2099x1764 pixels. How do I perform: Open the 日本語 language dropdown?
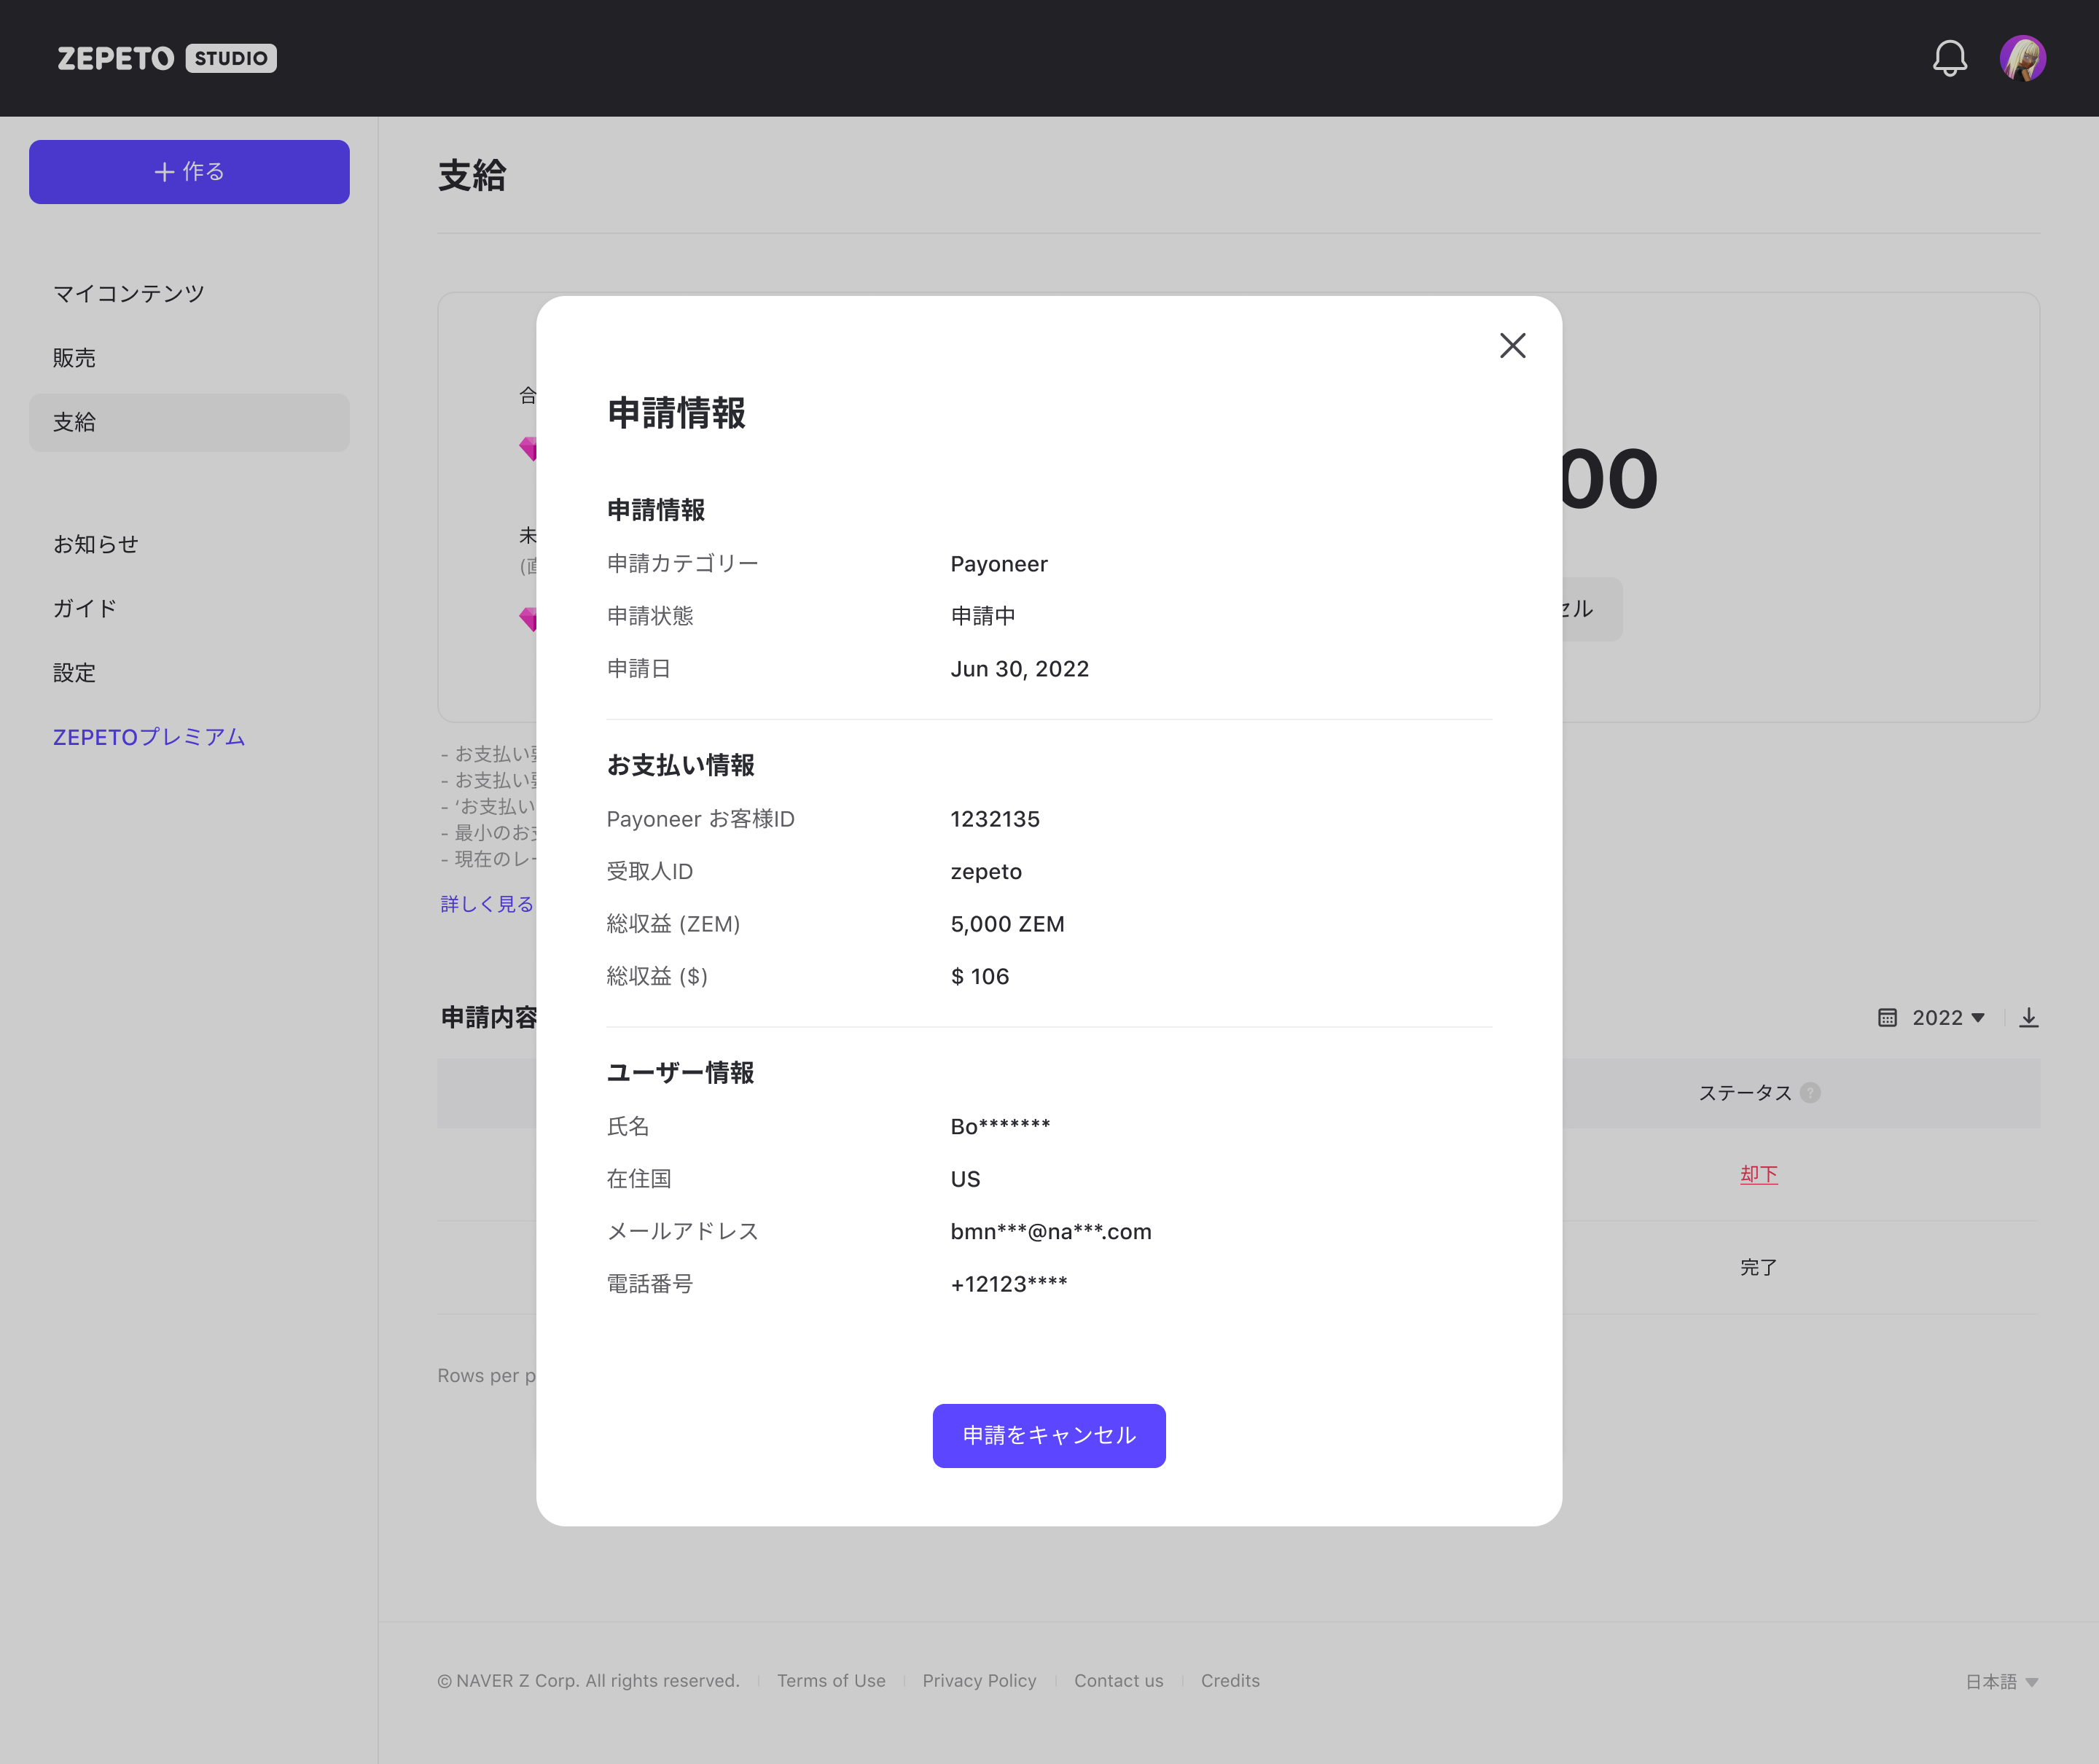click(2001, 1682)
